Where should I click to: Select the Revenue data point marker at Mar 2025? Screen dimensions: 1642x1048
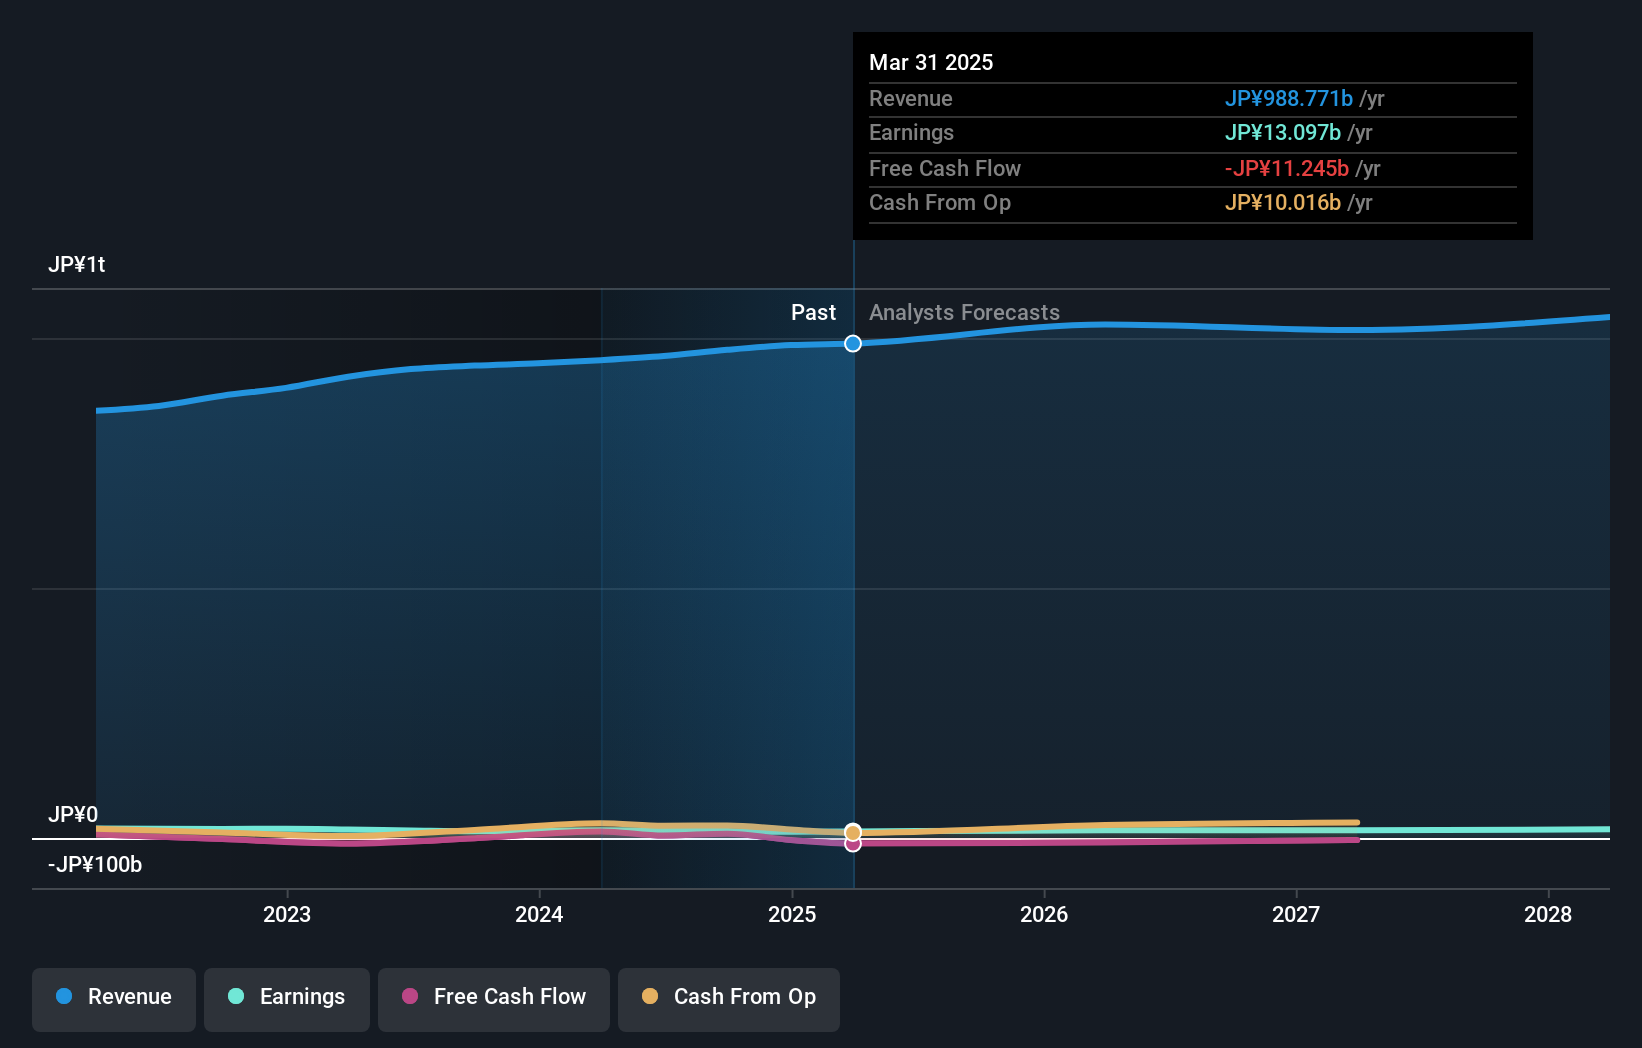click(x=853, y=344)
